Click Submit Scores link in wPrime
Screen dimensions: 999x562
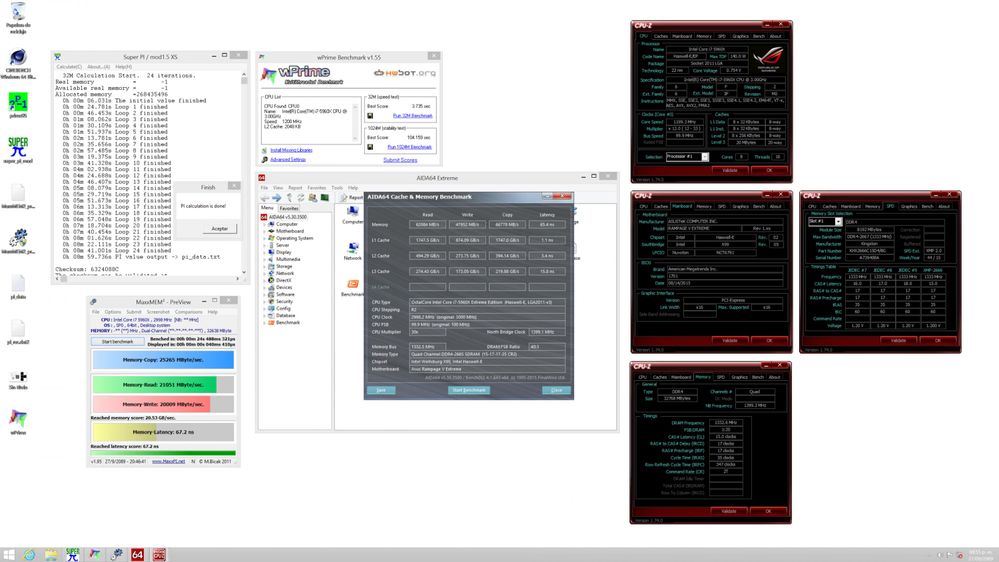pos(400,160)
